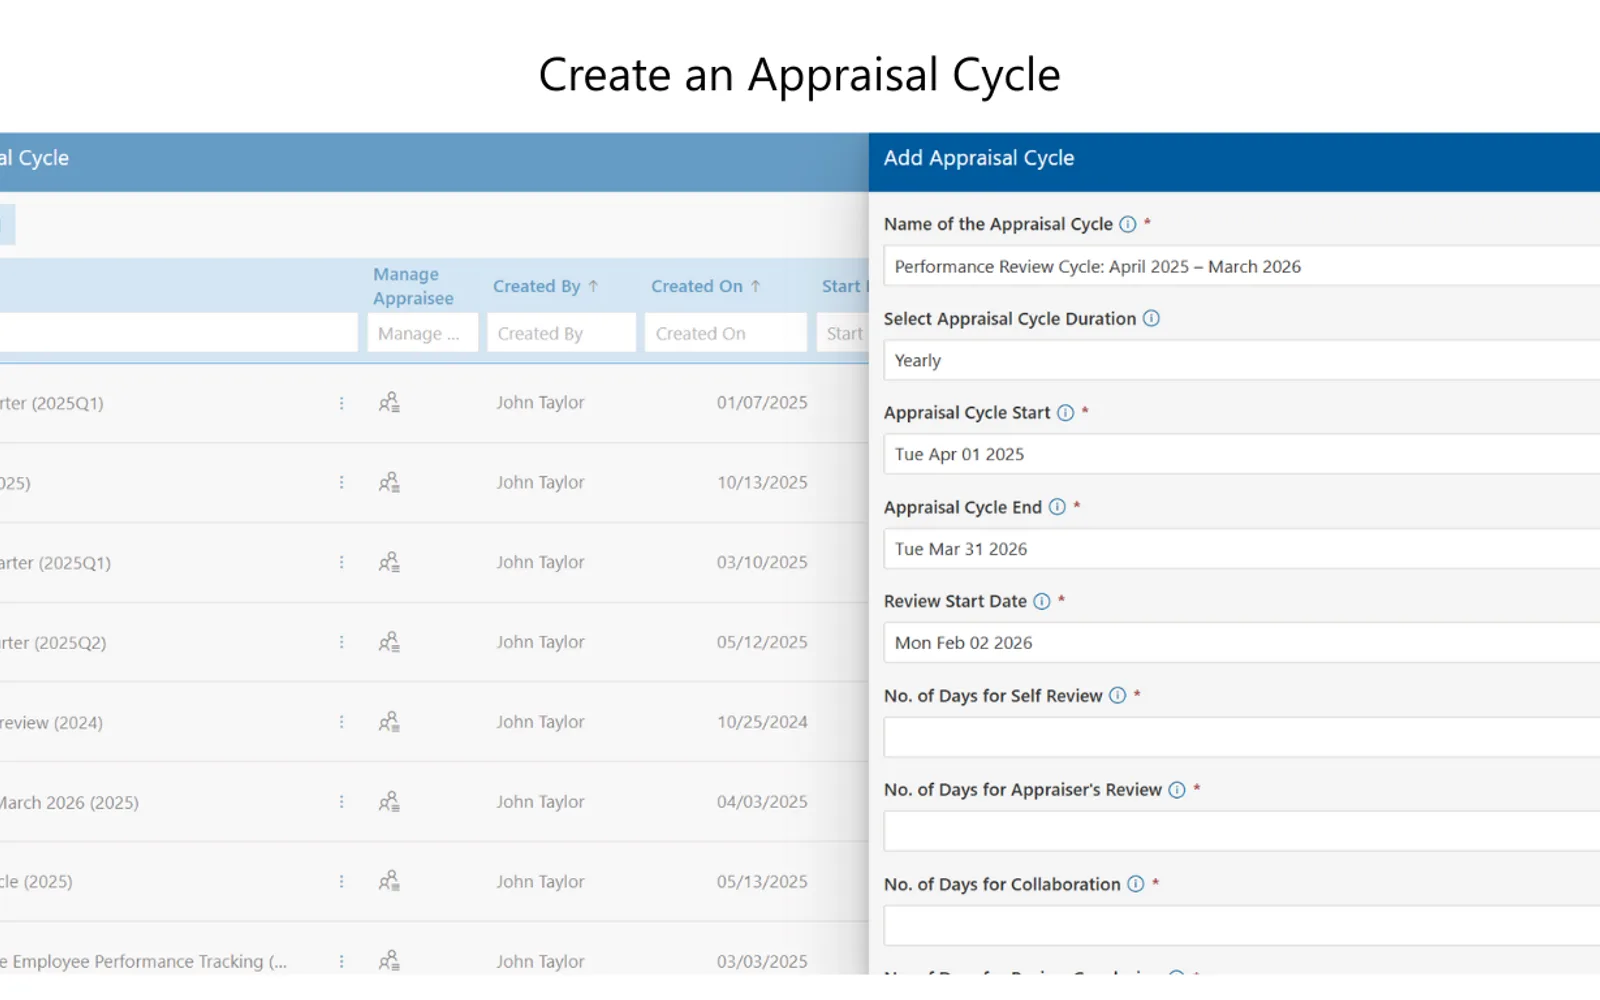Click the Manage filter box
Viewport: 1600px width, 1000px height.
coord(422,333)
